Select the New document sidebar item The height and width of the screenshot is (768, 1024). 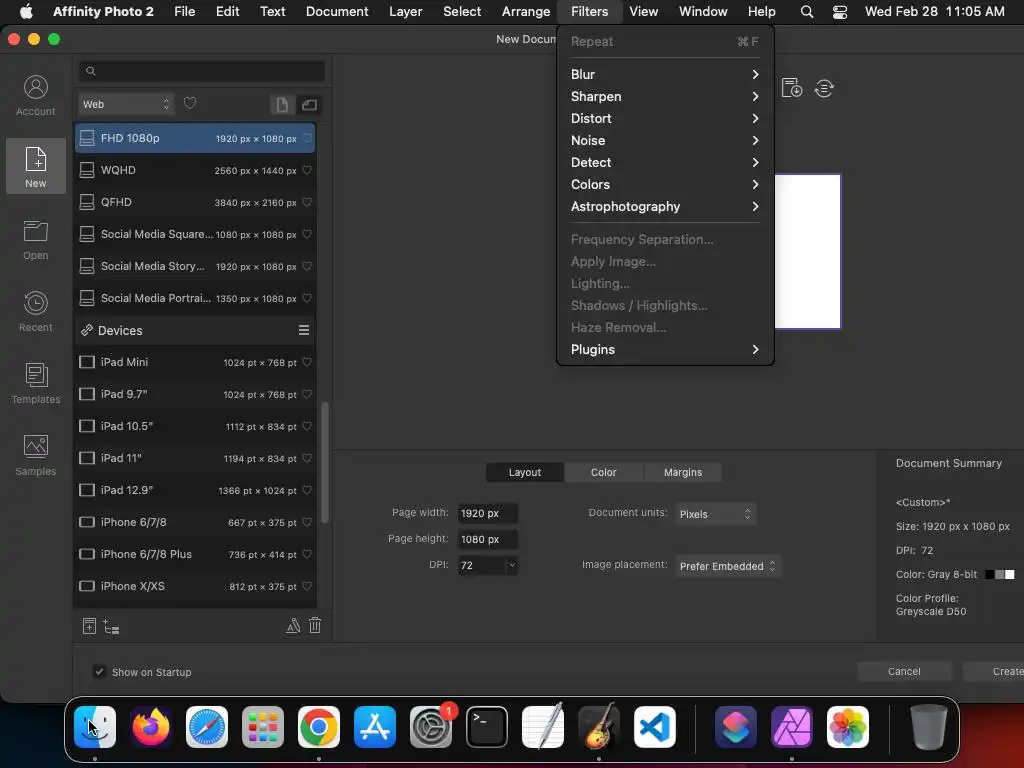coord(35,167)
